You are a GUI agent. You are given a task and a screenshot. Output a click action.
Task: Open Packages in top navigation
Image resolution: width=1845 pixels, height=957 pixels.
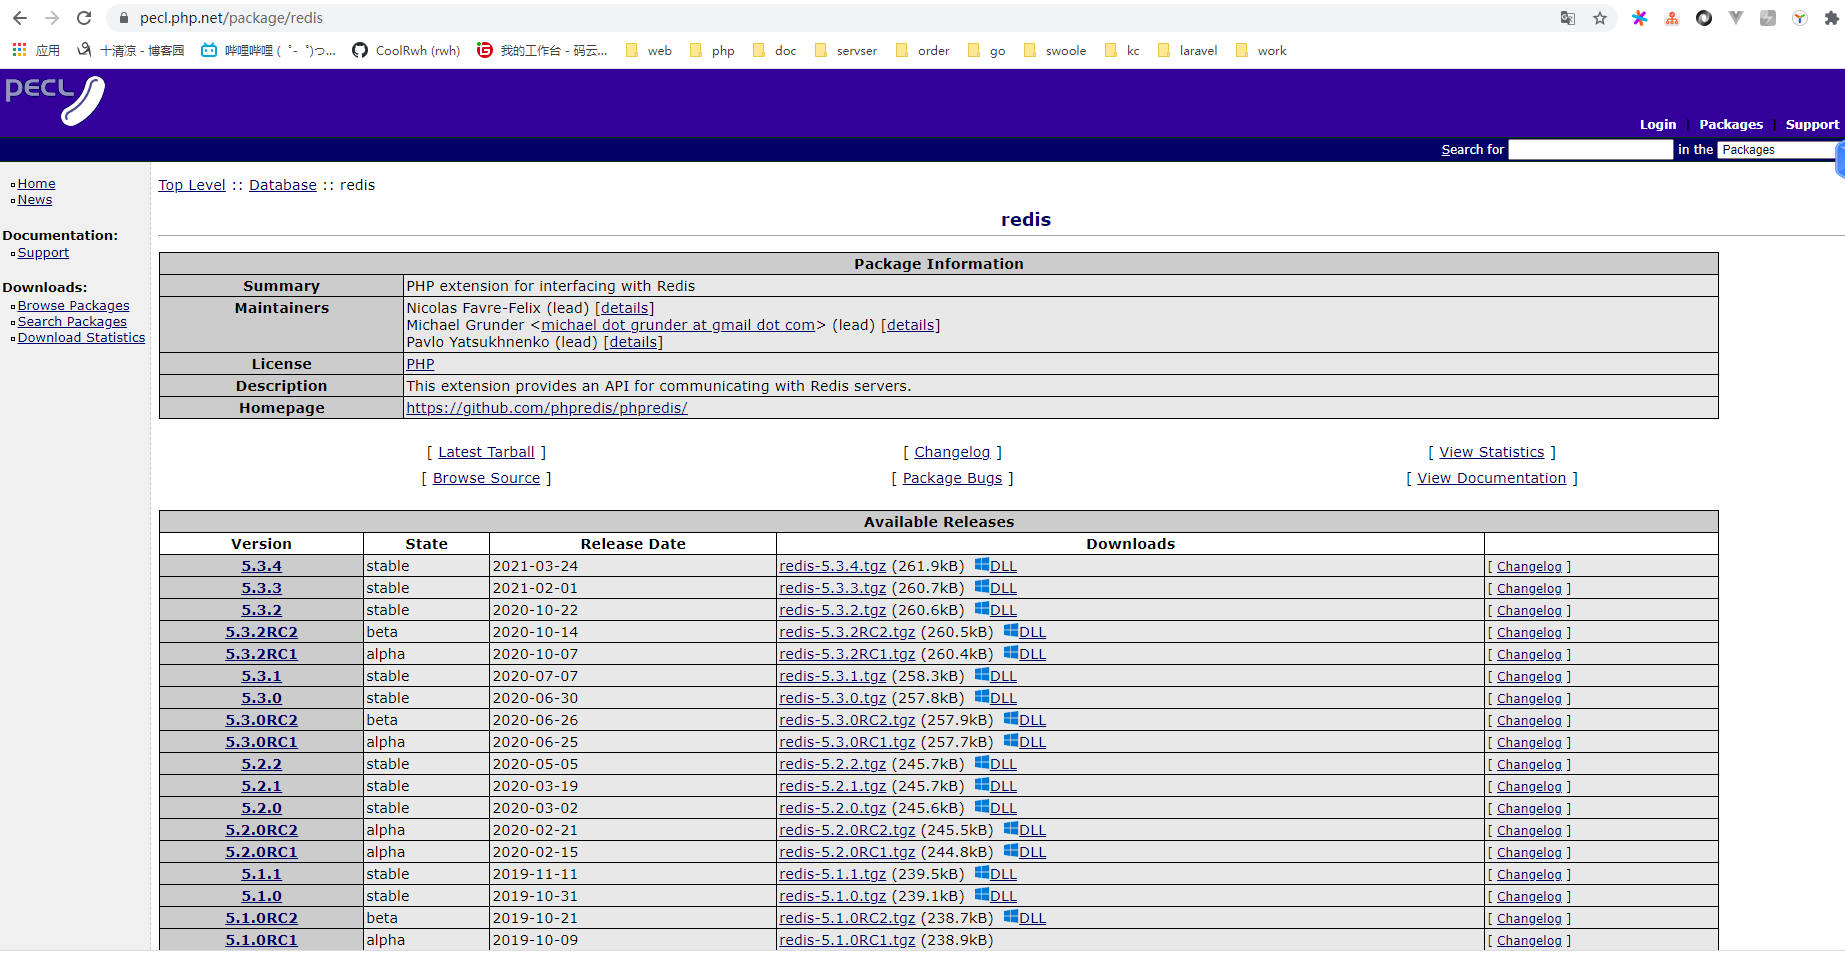(1730, 124)
